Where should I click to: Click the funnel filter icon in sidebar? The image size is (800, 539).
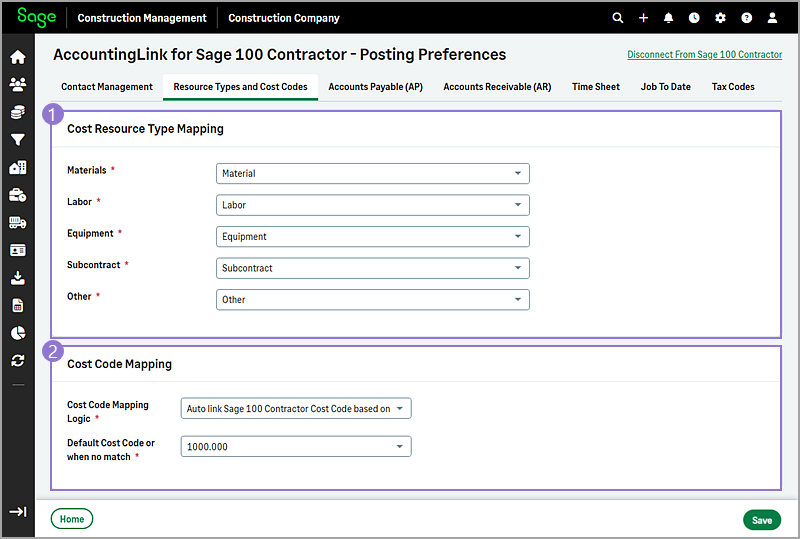17,140
